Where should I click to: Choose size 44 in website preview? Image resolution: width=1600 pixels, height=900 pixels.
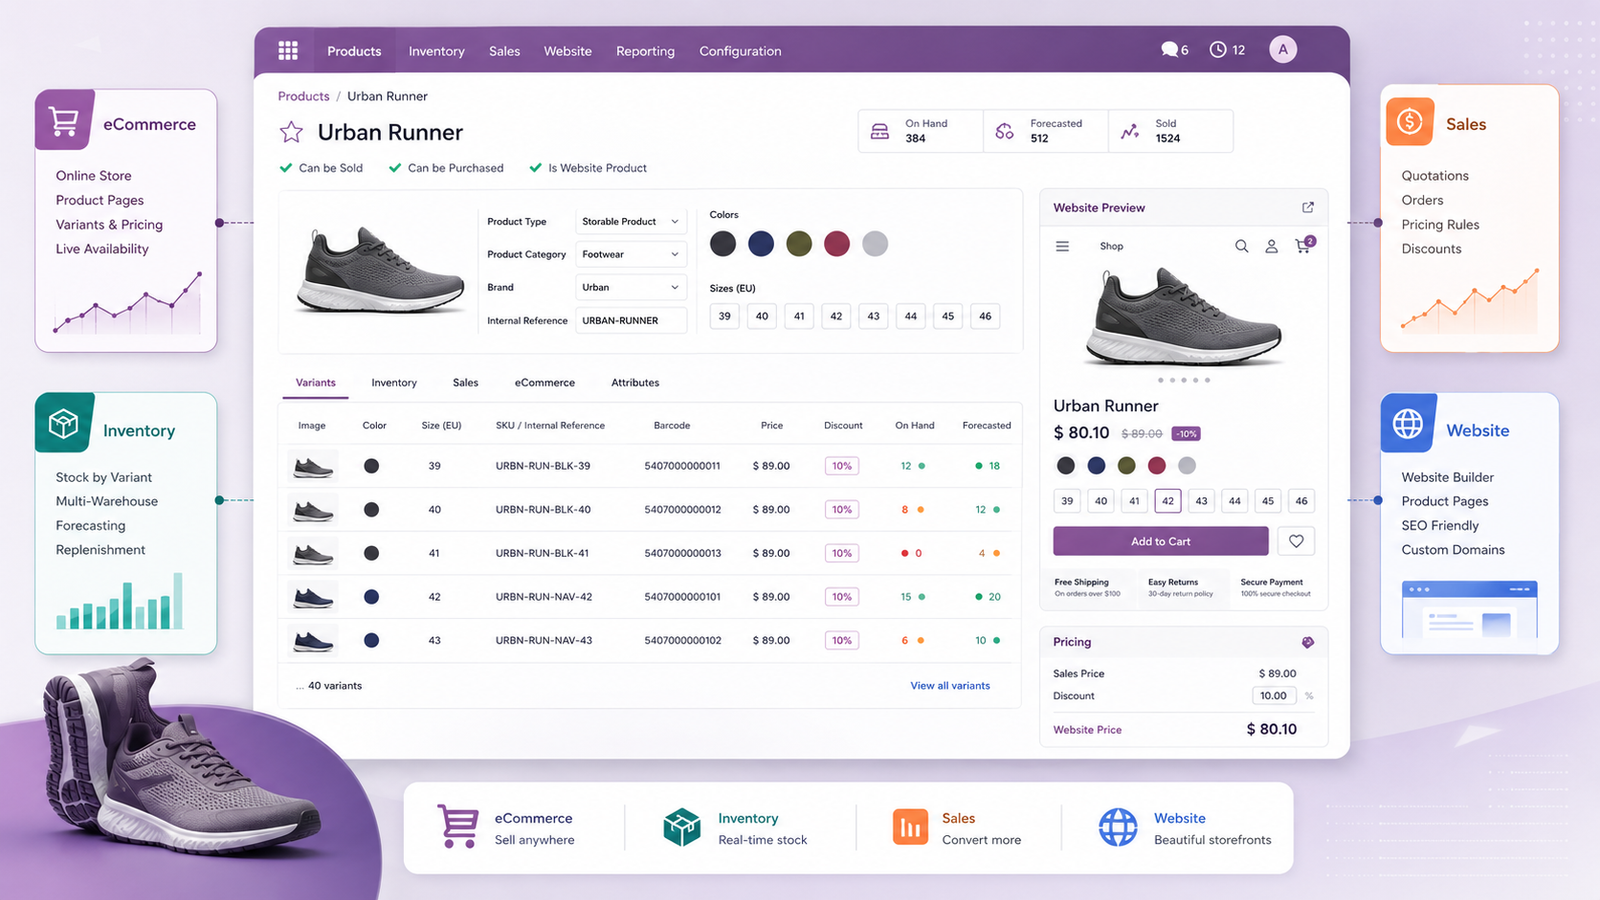coord(1235,501)
